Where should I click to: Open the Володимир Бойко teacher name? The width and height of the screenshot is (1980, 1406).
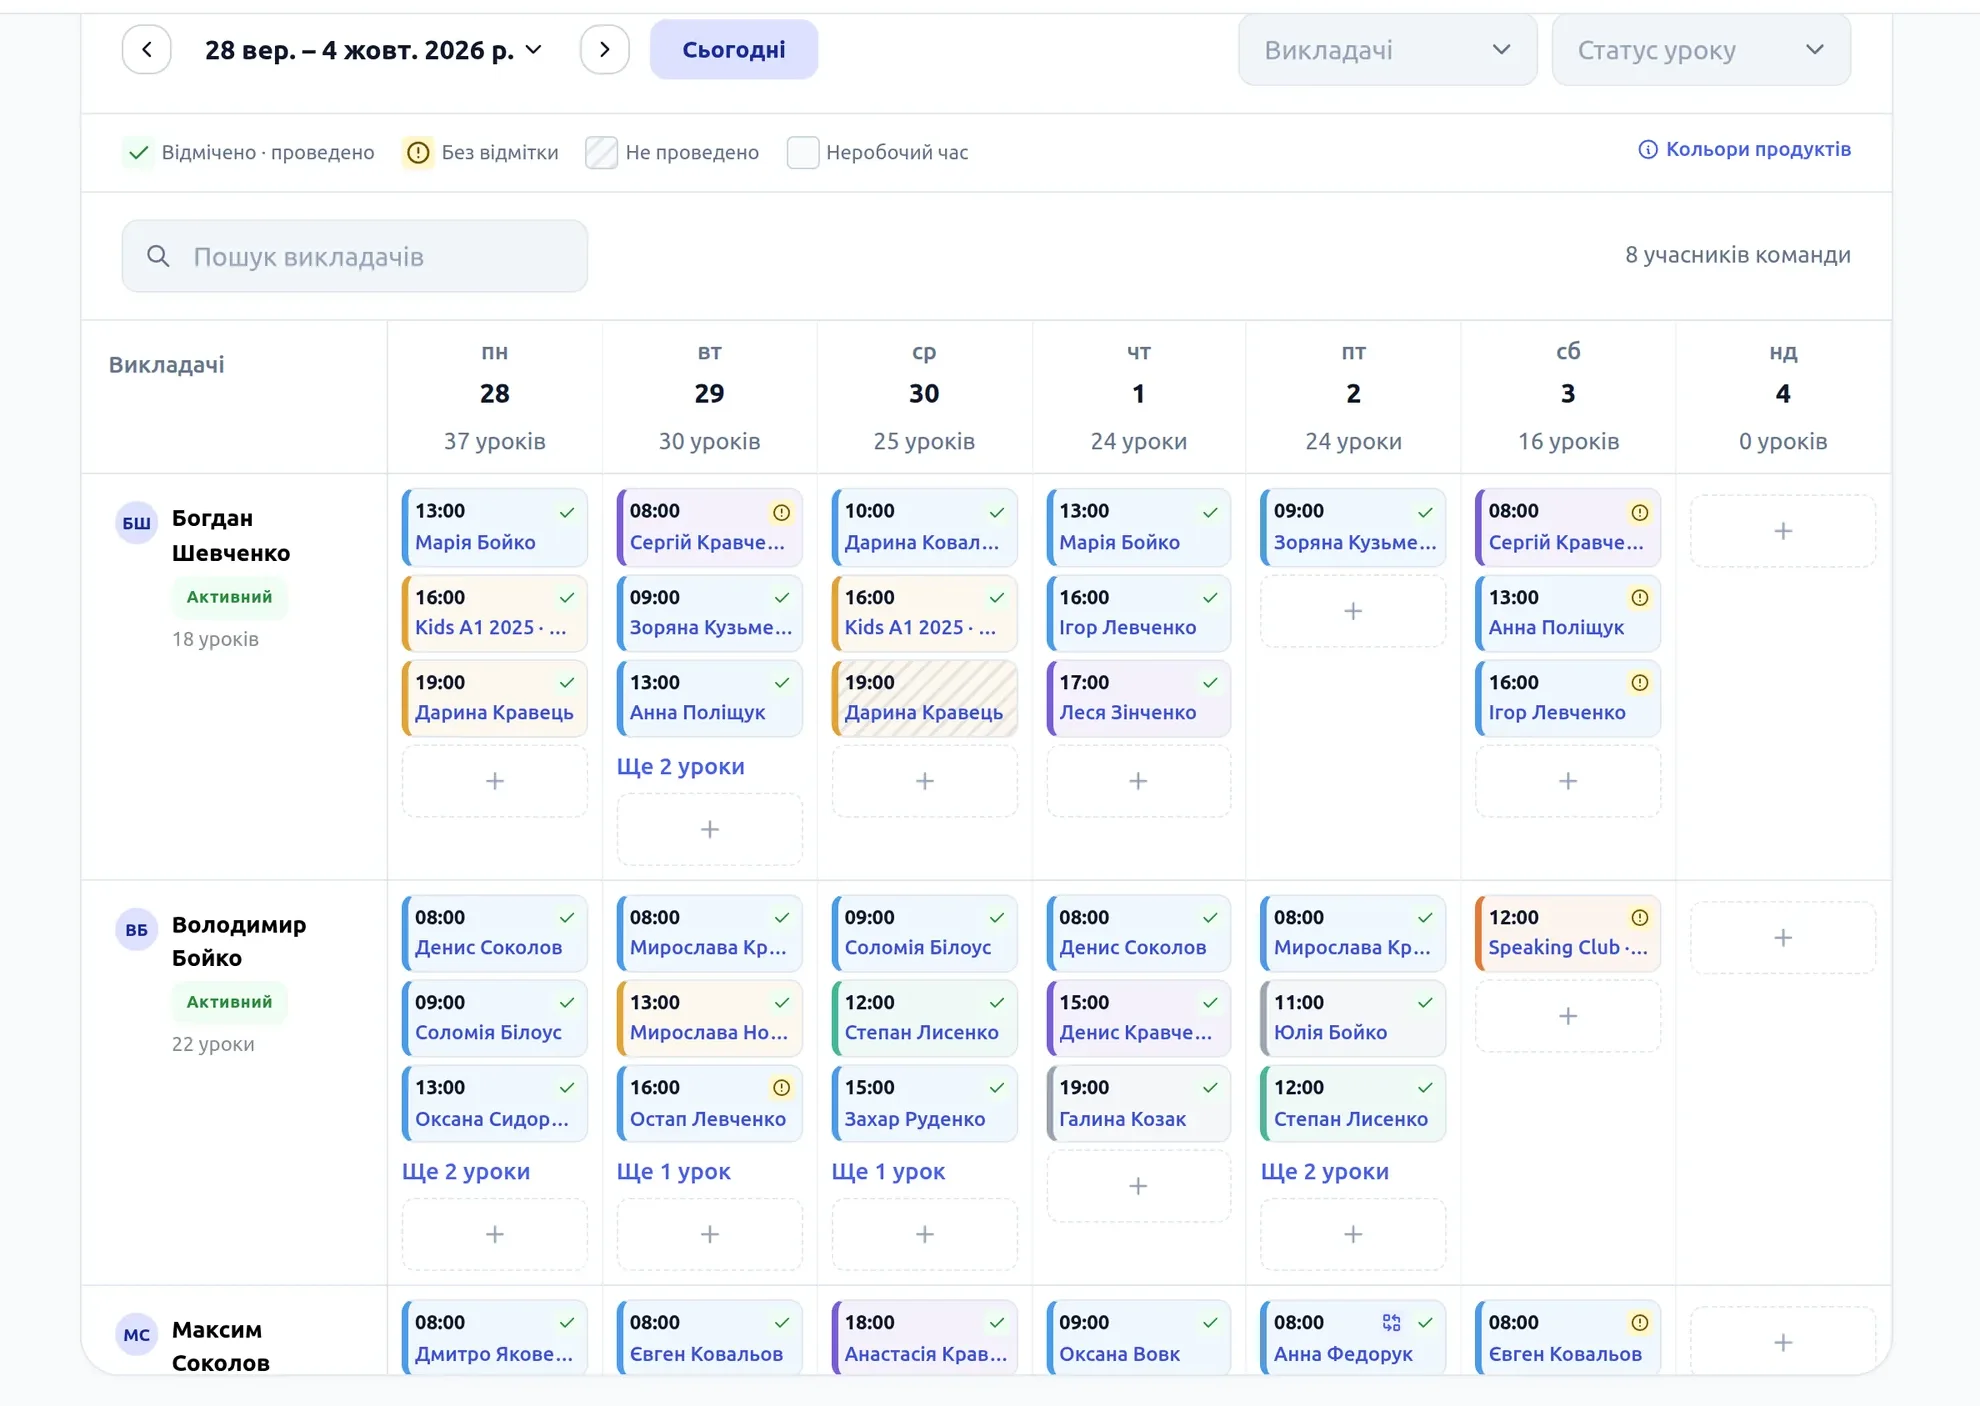239,941
